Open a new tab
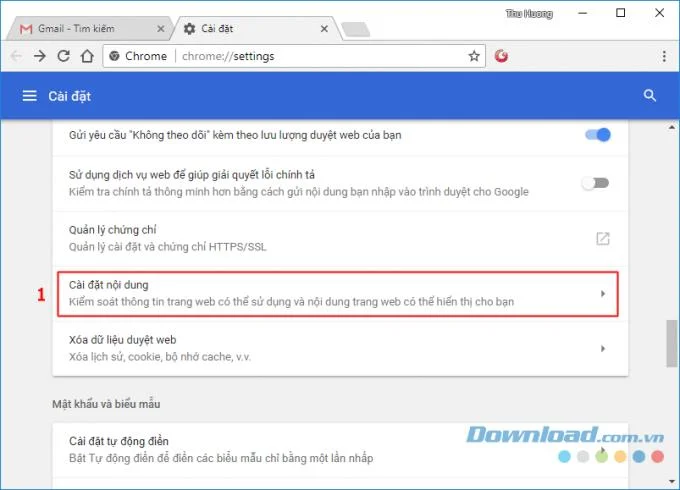 tap(356, 29)
